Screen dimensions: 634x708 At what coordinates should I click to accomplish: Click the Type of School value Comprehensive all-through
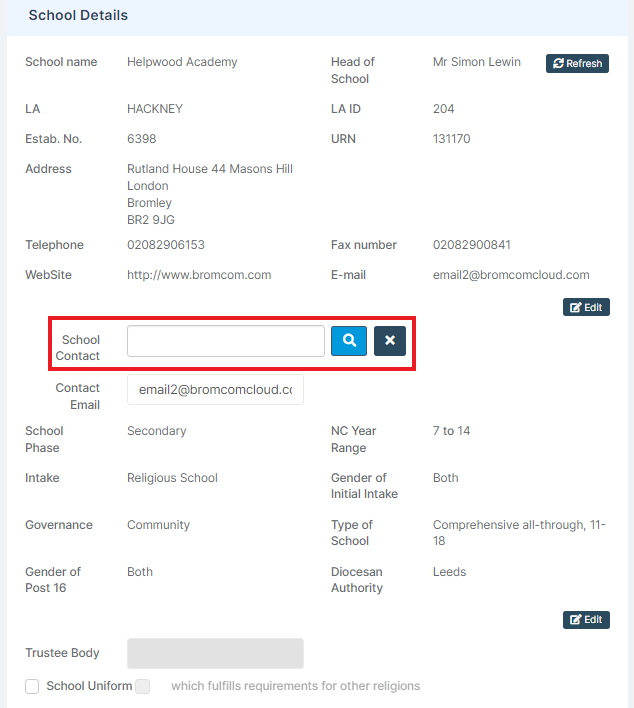(x=519, y=532)
